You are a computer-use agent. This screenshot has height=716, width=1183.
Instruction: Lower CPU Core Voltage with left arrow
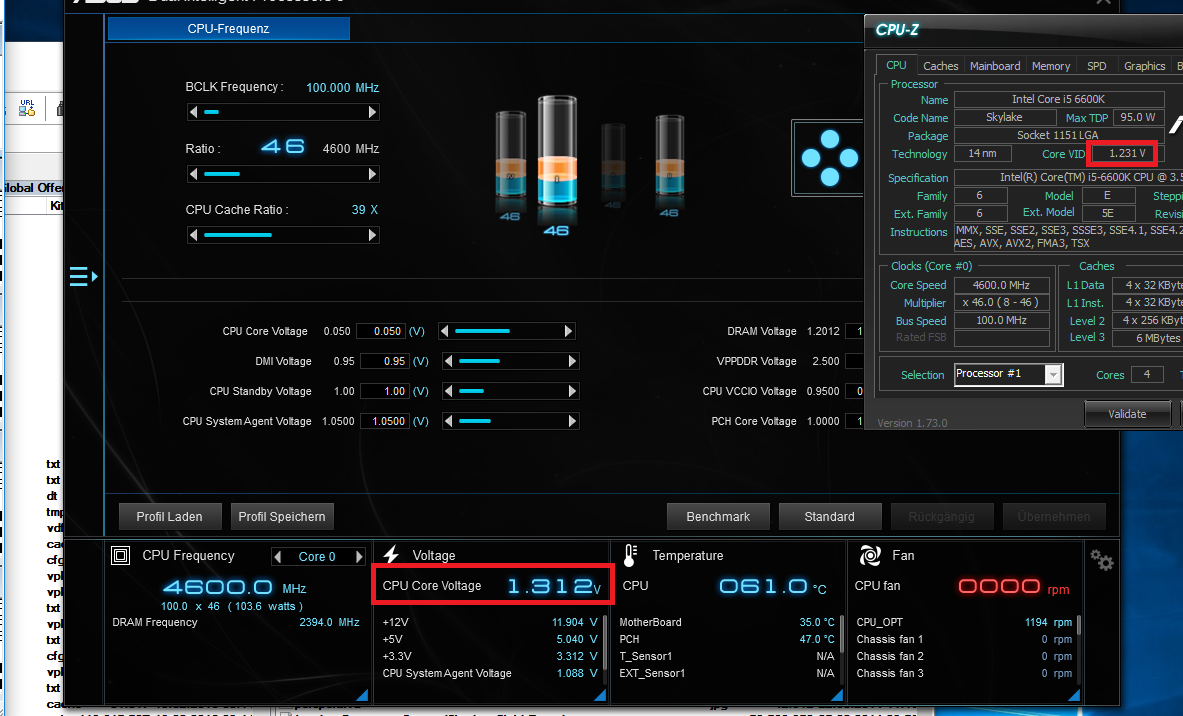click(444, 331)
